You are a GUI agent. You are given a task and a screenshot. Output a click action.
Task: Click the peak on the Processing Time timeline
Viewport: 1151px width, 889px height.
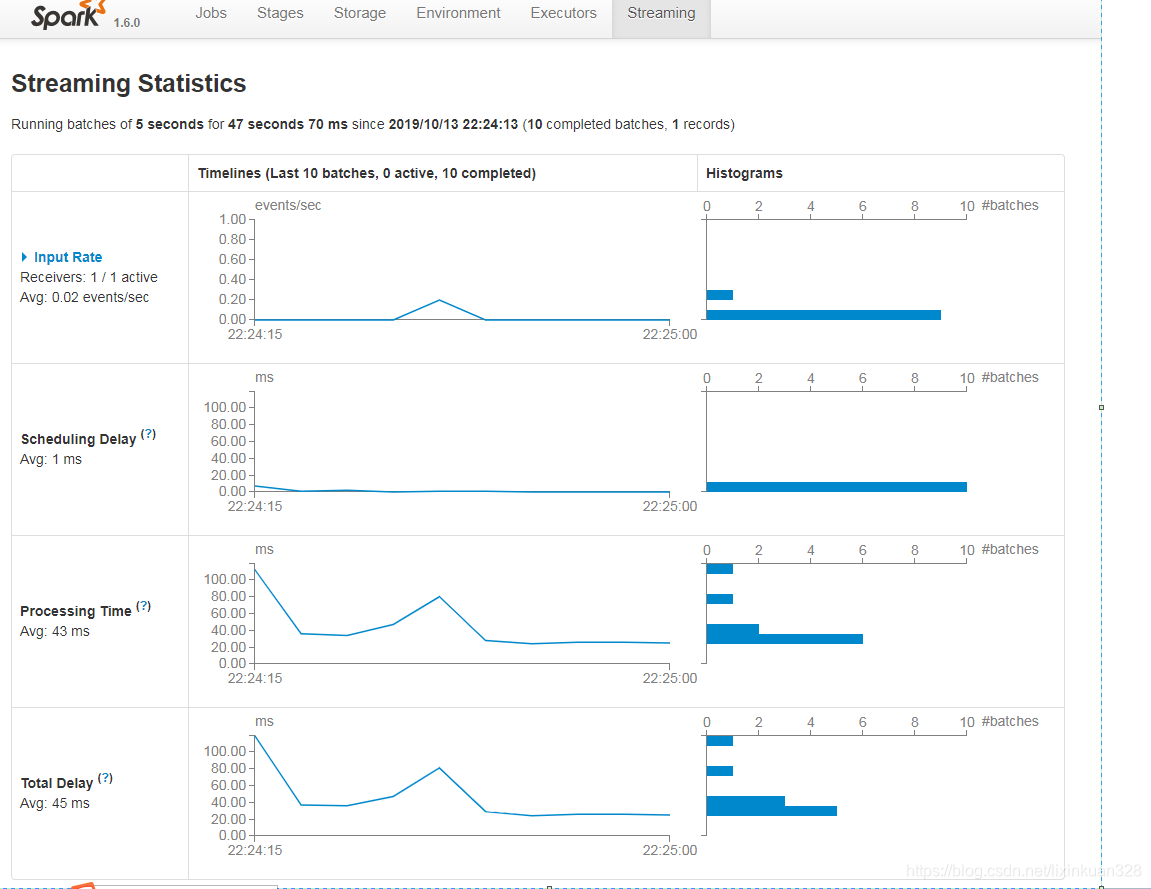(439, 597)
